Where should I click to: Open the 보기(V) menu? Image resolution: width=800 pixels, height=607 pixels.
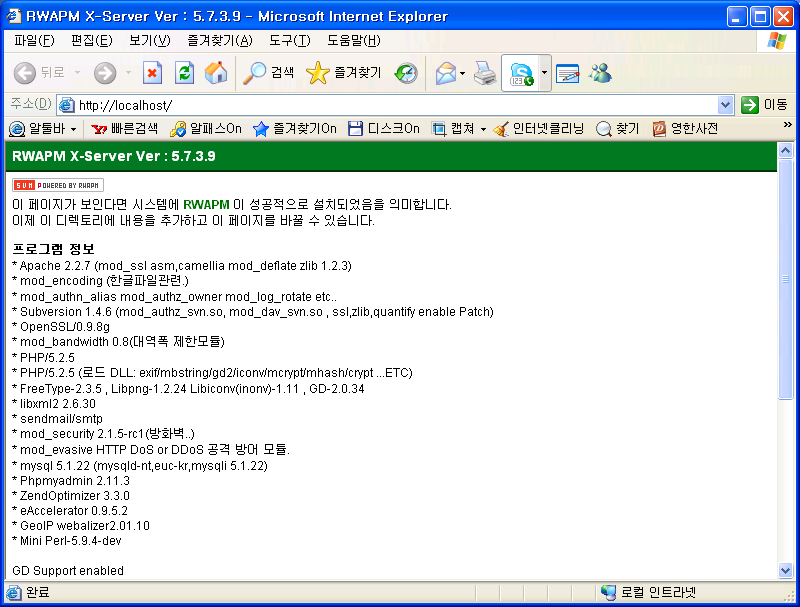(149, 41)
